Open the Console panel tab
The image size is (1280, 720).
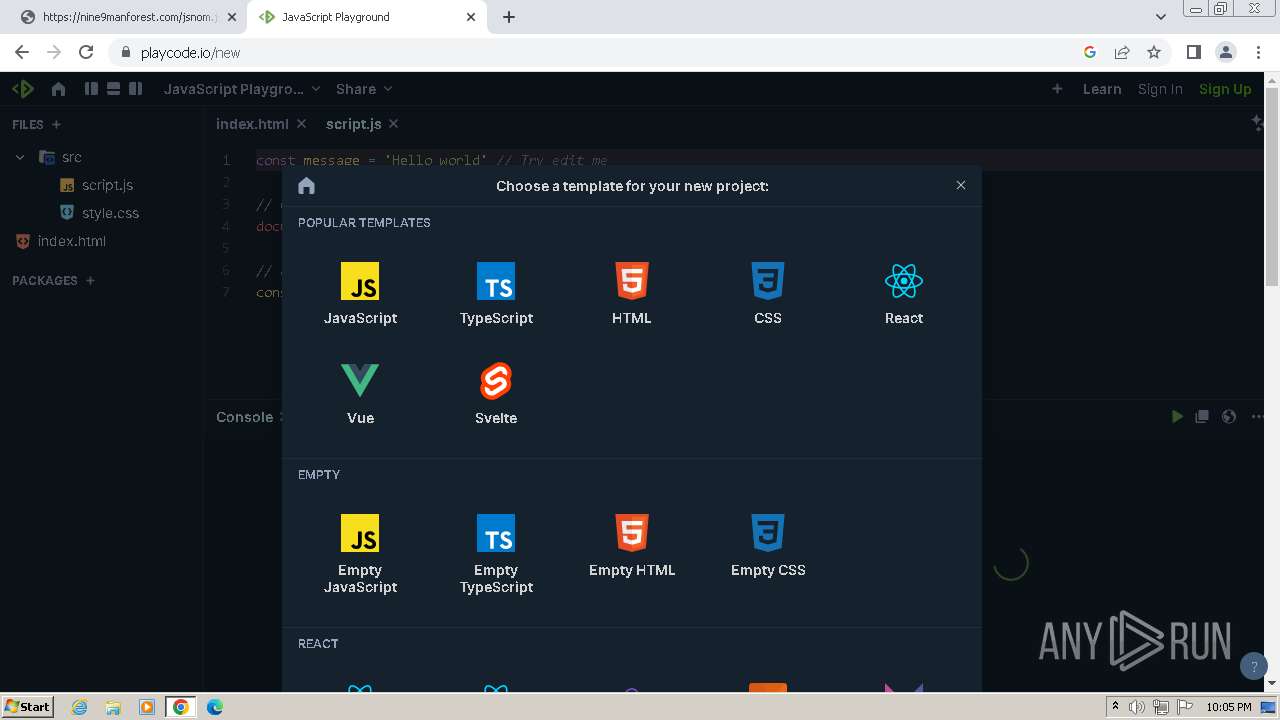tap(244, 417)
